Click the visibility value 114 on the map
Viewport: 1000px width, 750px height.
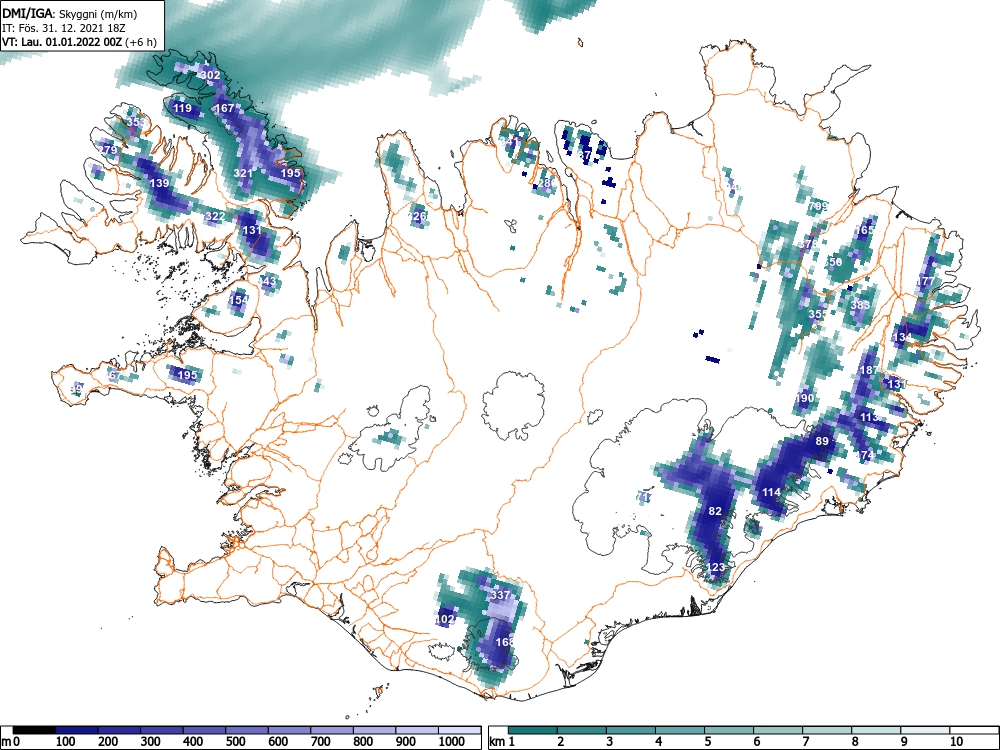[x=771, y=492]
